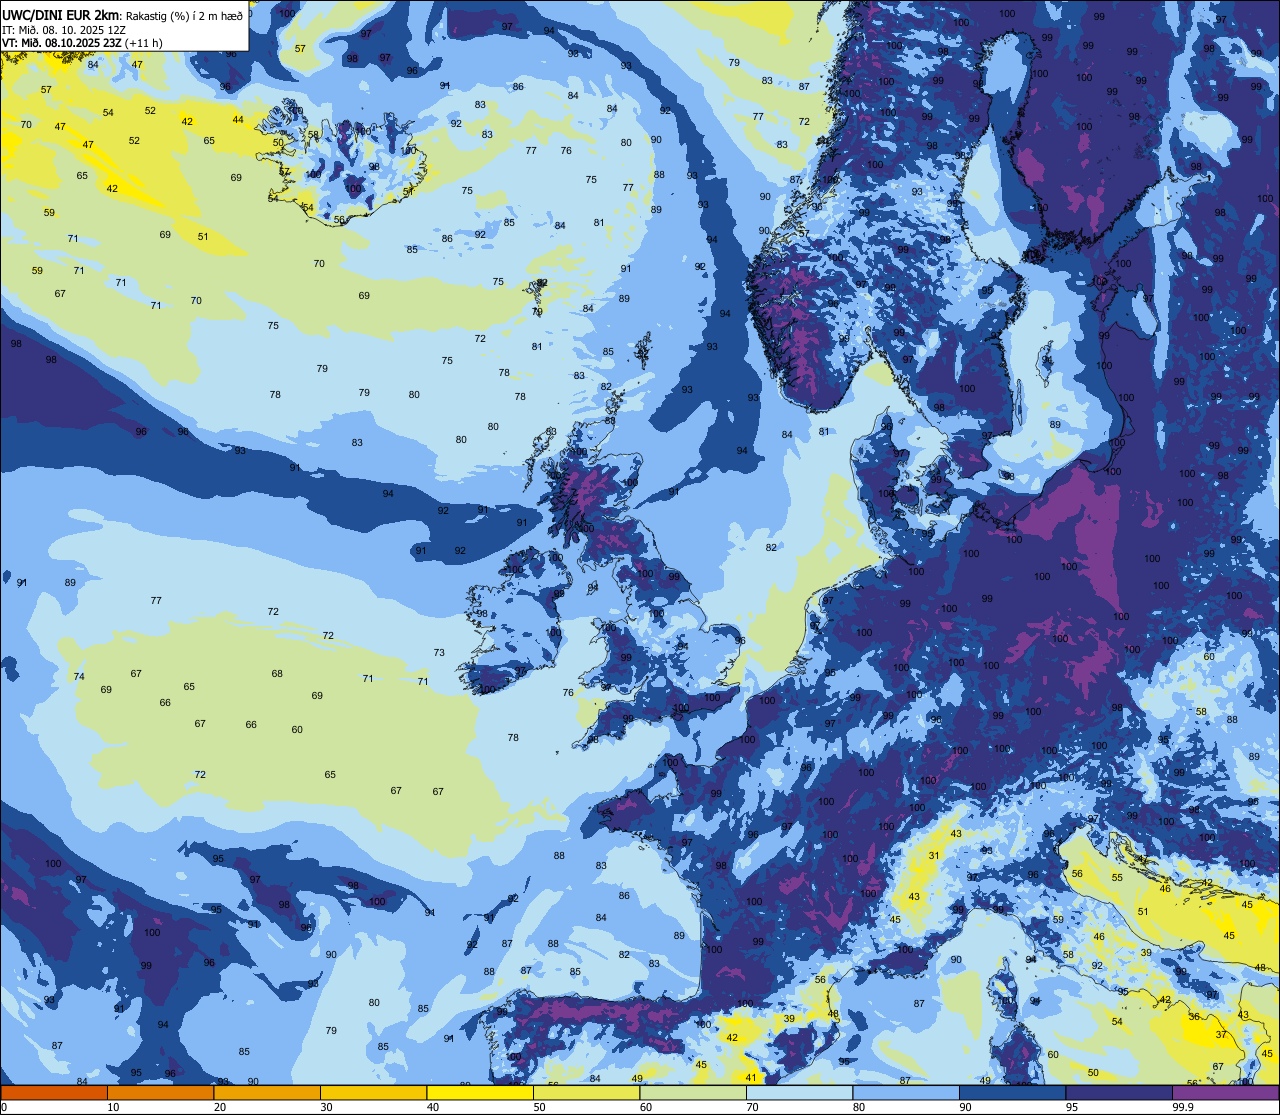Viewport: 1280px width, 1115px height.
Task: Click the 10–20 orange legend swatch
Action: click(x=160, y=1092)
